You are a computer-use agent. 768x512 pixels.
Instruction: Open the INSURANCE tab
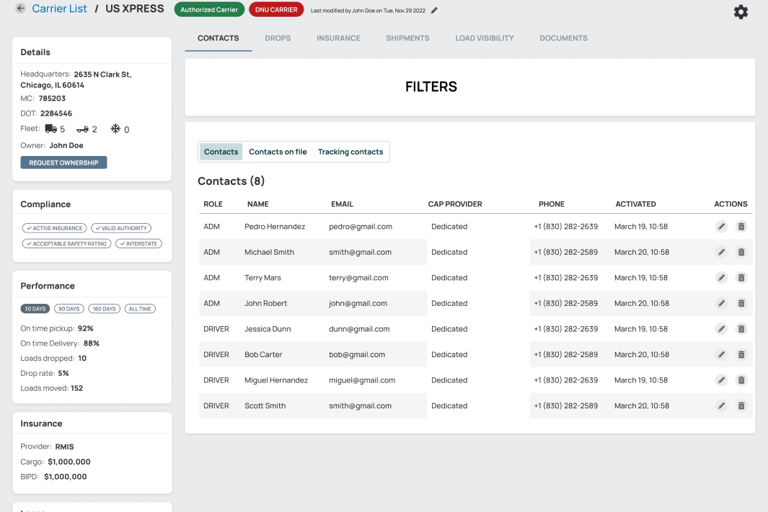click(338, 38)
